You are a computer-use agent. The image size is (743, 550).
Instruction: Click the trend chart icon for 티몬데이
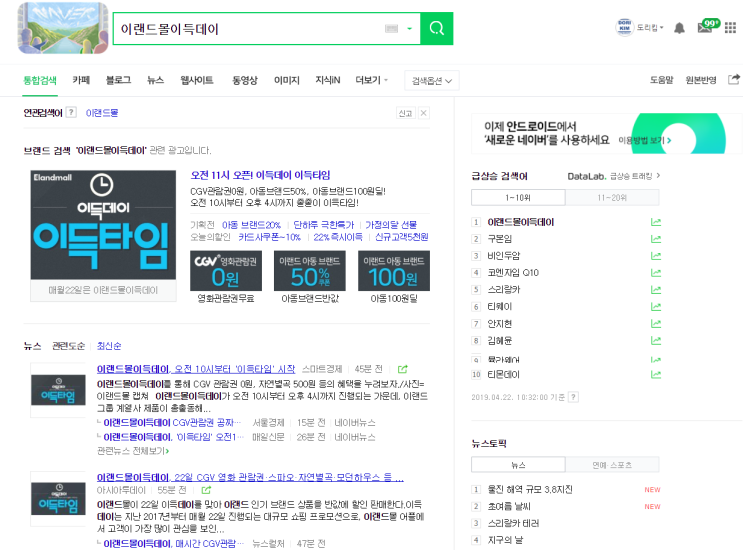[x=656, y=375]
